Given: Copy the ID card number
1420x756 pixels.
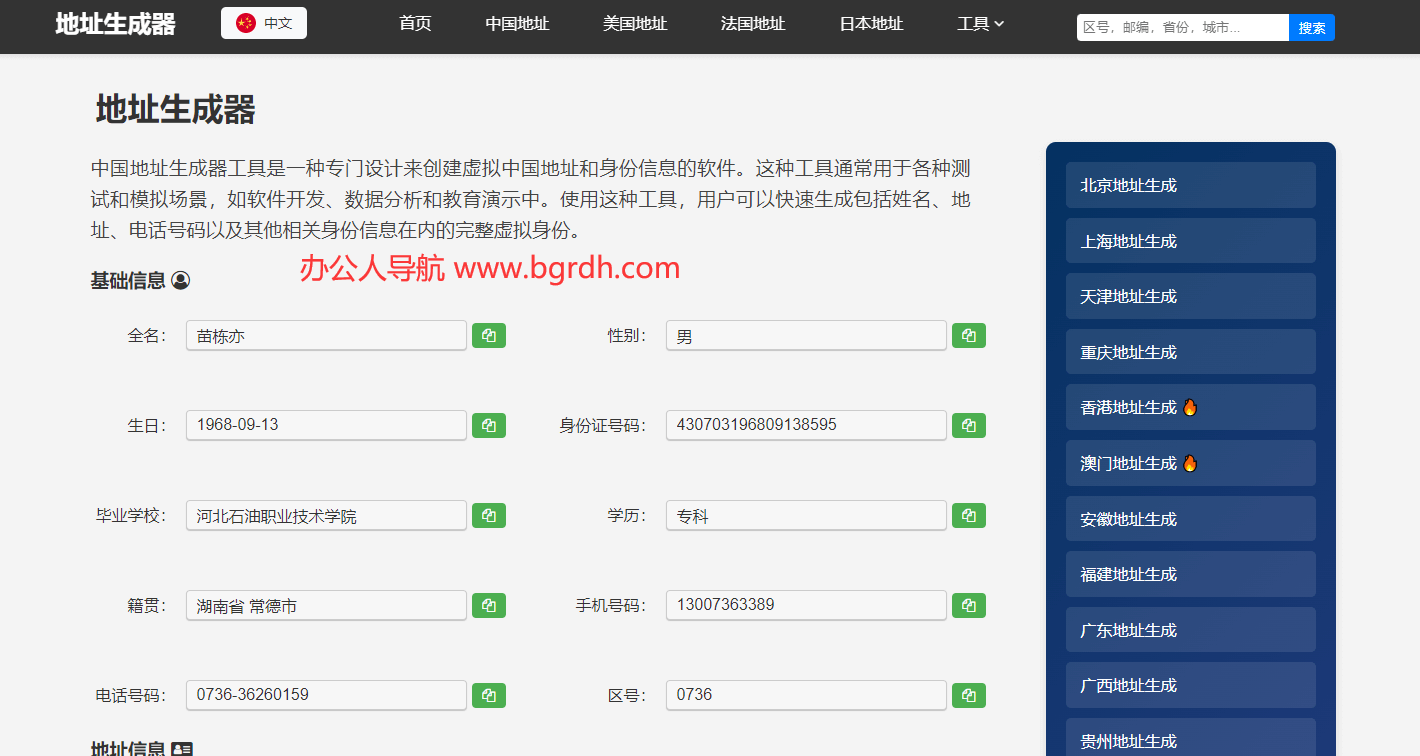Looking at the screenshot, I should 968,426.
